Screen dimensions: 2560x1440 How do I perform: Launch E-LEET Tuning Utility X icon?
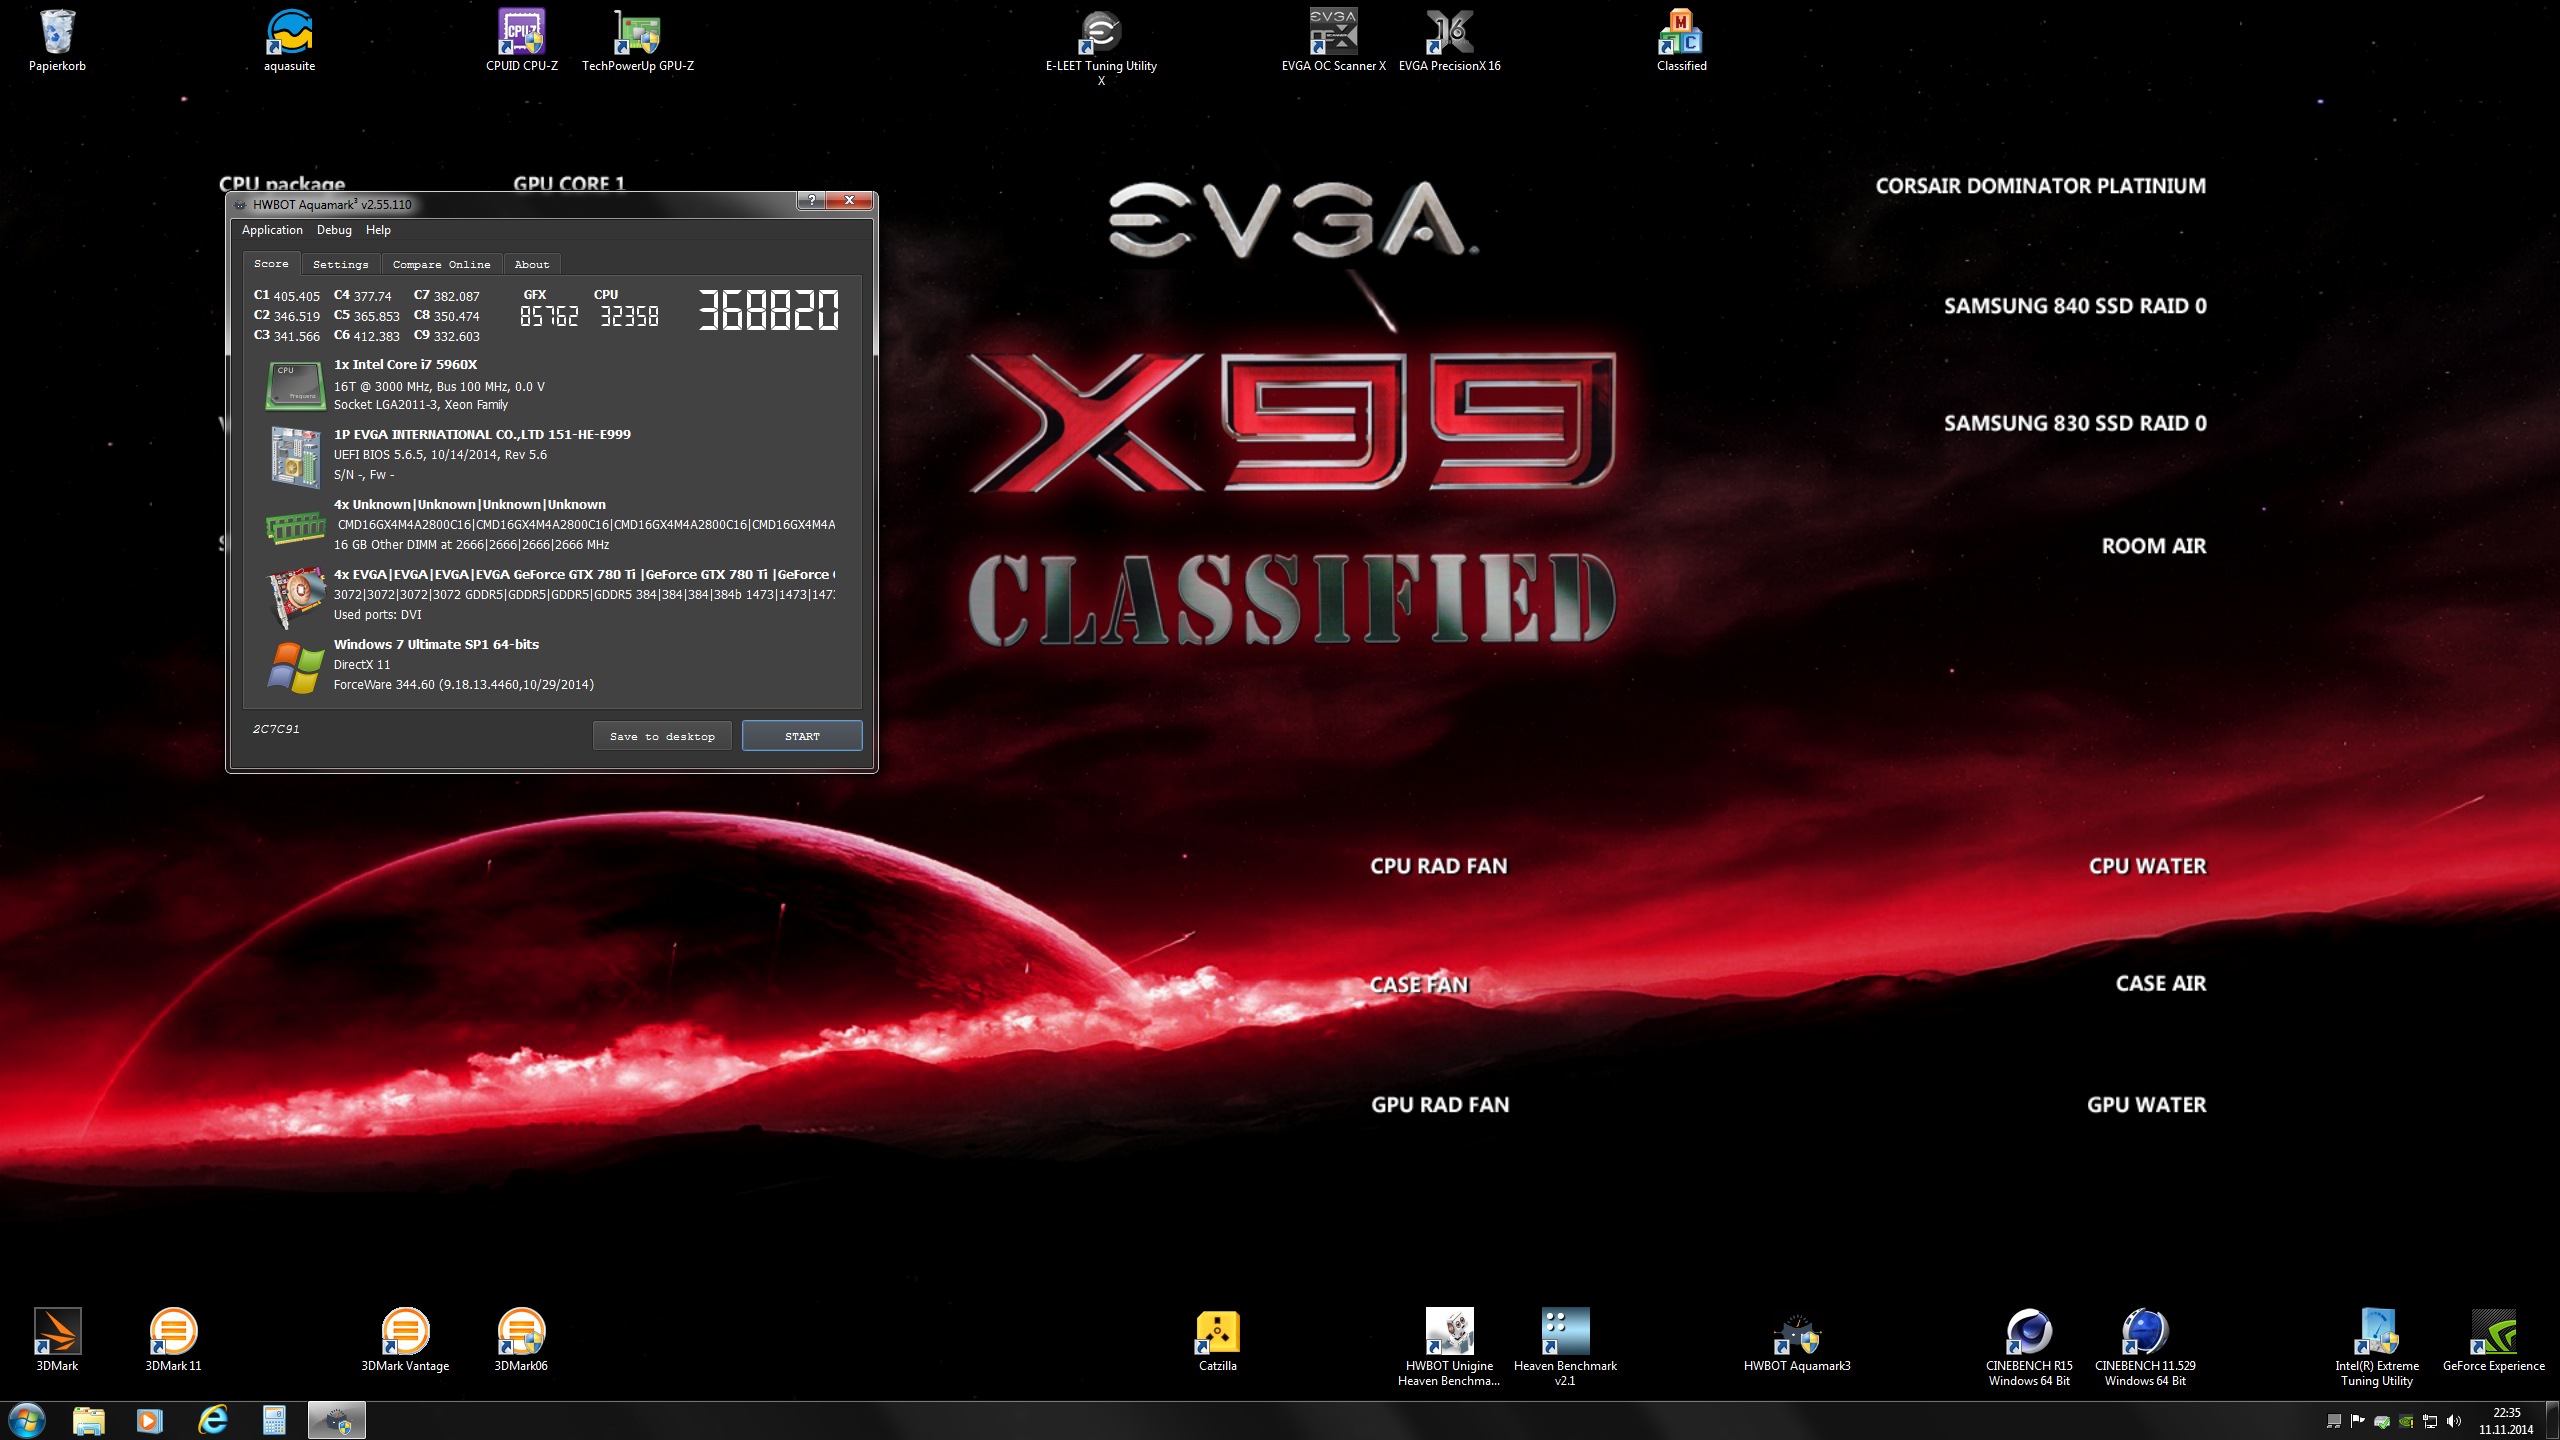[1101, 46]
